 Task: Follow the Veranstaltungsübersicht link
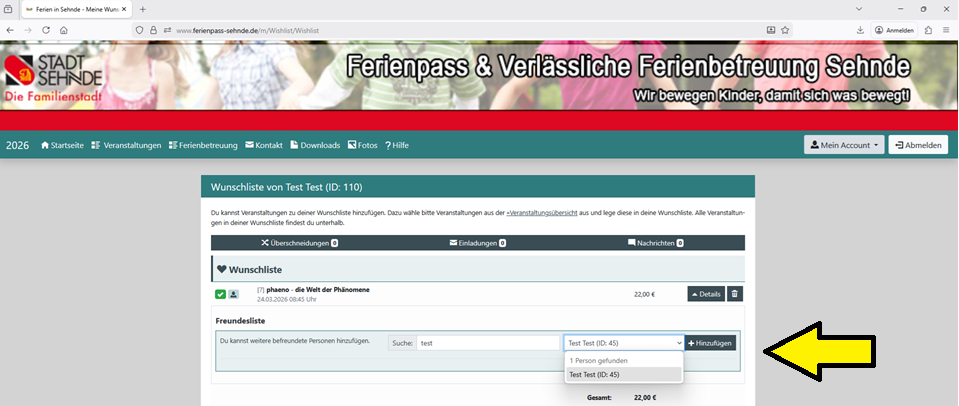pyautogui.click(x=542, y=214)
